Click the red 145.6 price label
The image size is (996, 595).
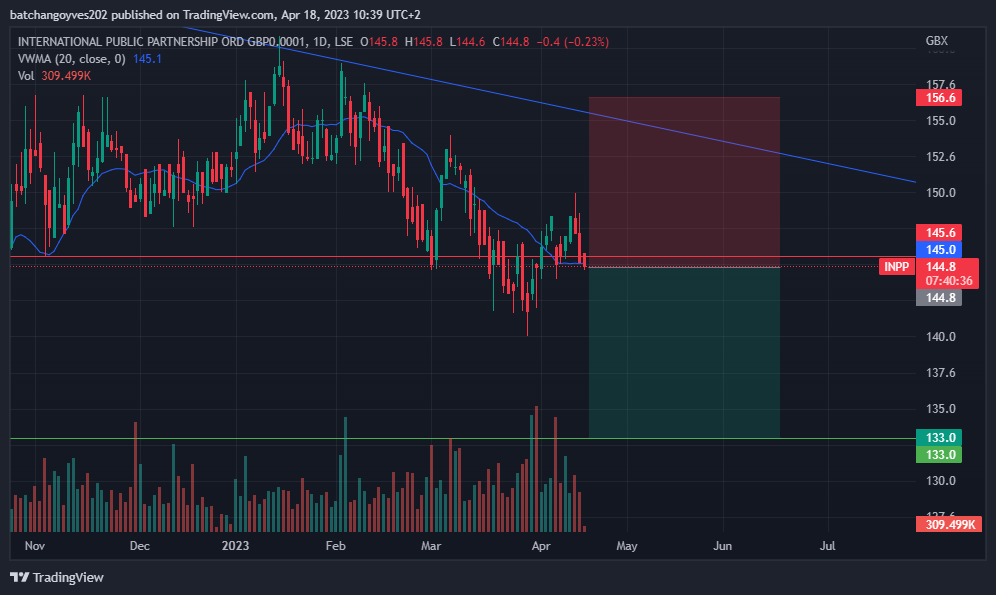pos(939,233)
